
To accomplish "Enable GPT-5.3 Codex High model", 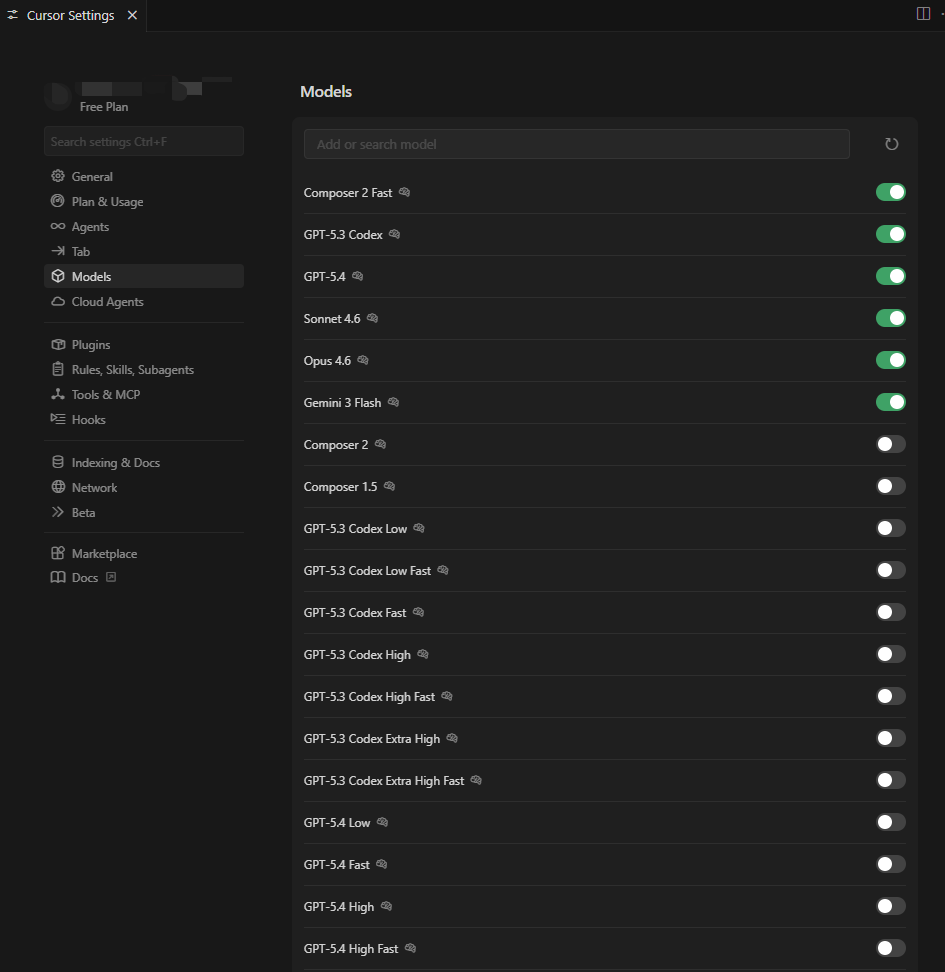I will [x=890, y=655].
